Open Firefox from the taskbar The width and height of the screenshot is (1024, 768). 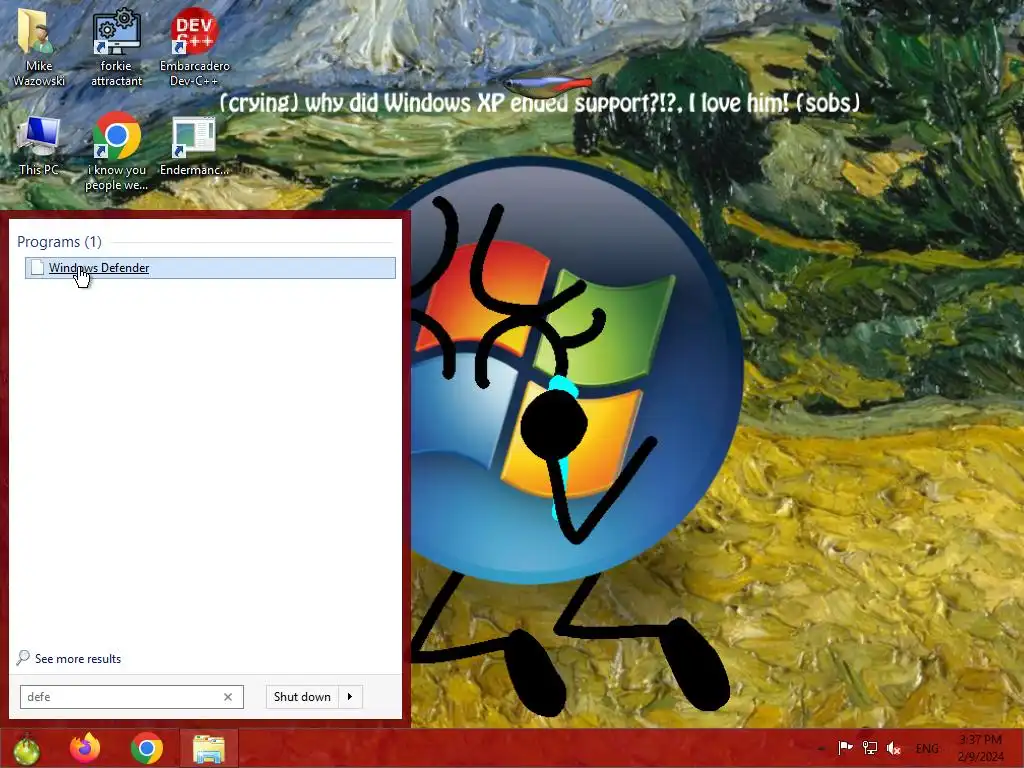(85, 748)
